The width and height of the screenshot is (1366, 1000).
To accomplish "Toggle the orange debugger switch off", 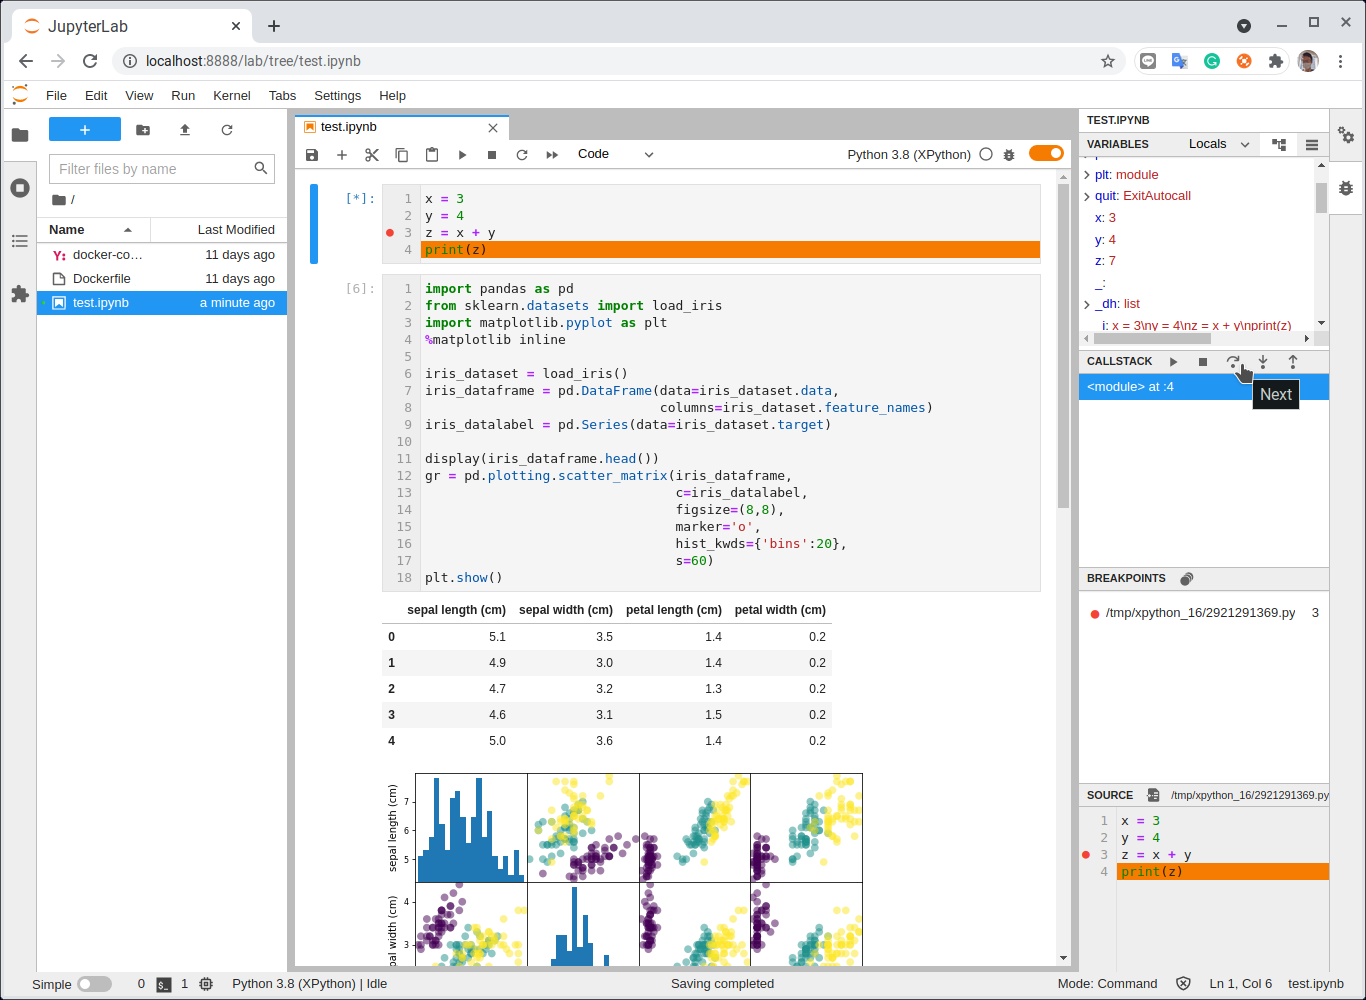I will tap(1046, 153).
